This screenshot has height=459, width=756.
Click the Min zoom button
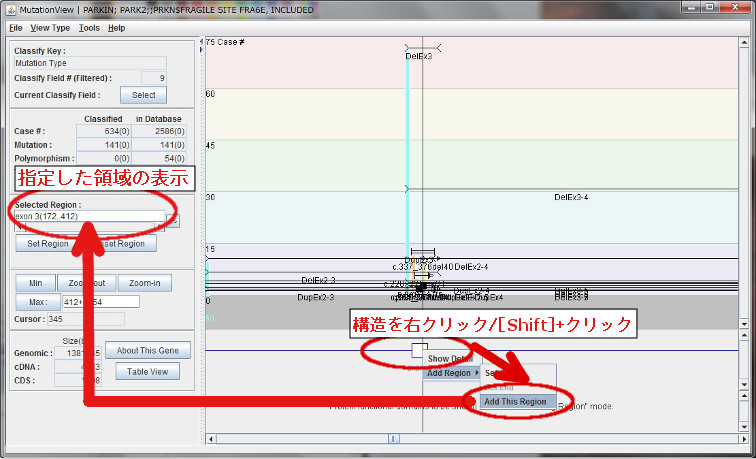[x=35, y=282]
